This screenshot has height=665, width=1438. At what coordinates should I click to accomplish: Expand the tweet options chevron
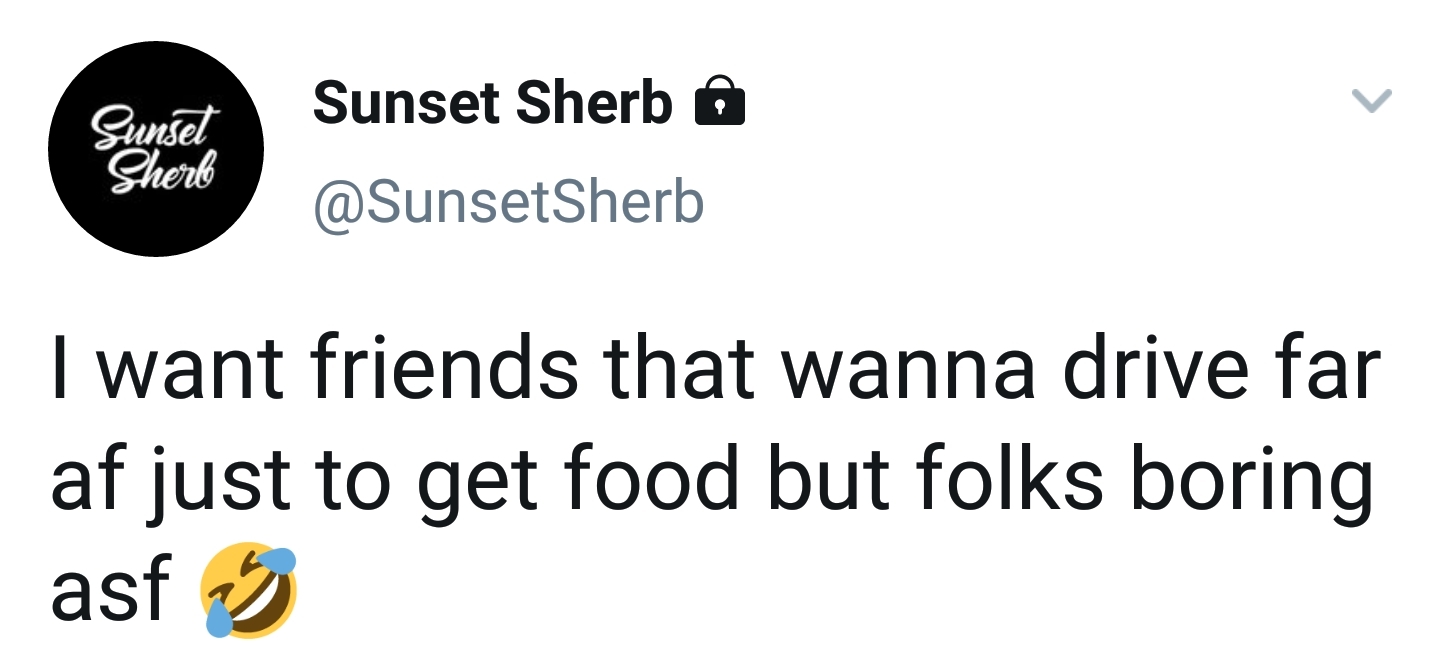(1371, 100)
